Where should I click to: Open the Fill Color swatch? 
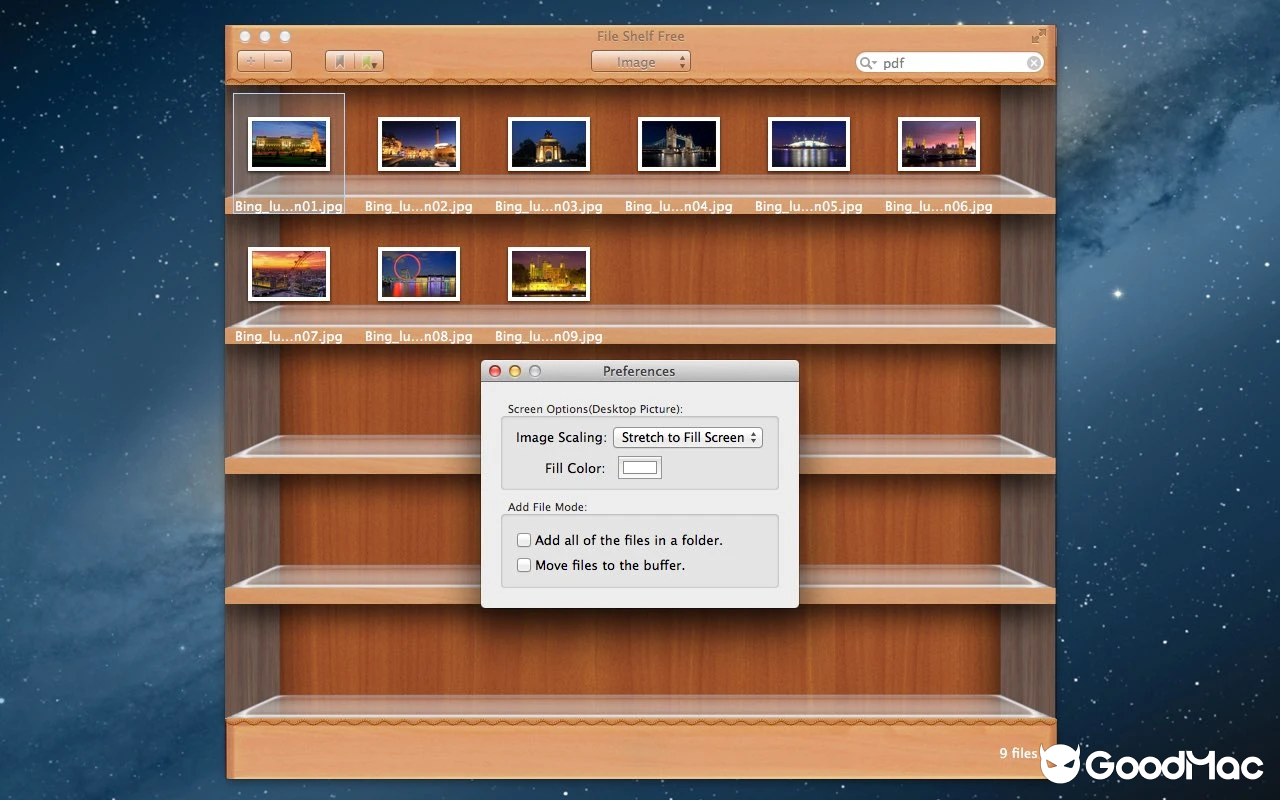[x=640, y=468]
